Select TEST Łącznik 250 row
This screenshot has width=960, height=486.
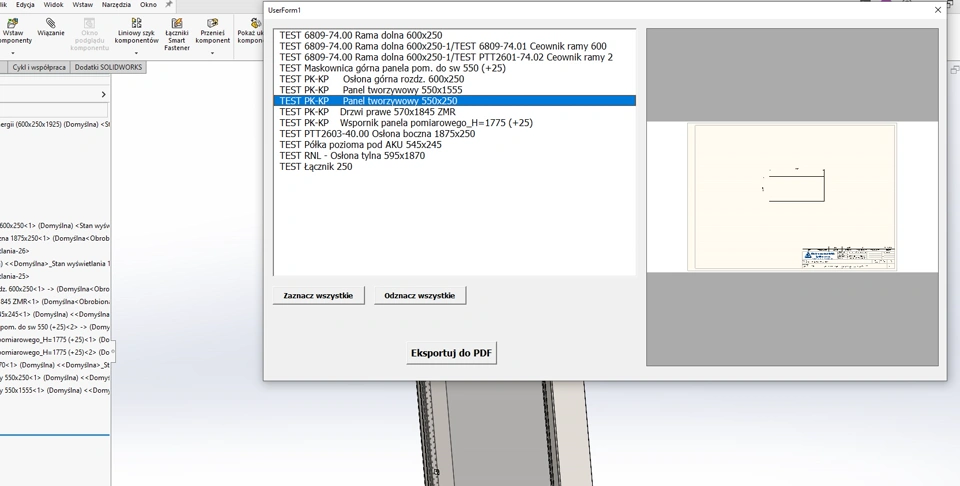[x=454, y=166]
